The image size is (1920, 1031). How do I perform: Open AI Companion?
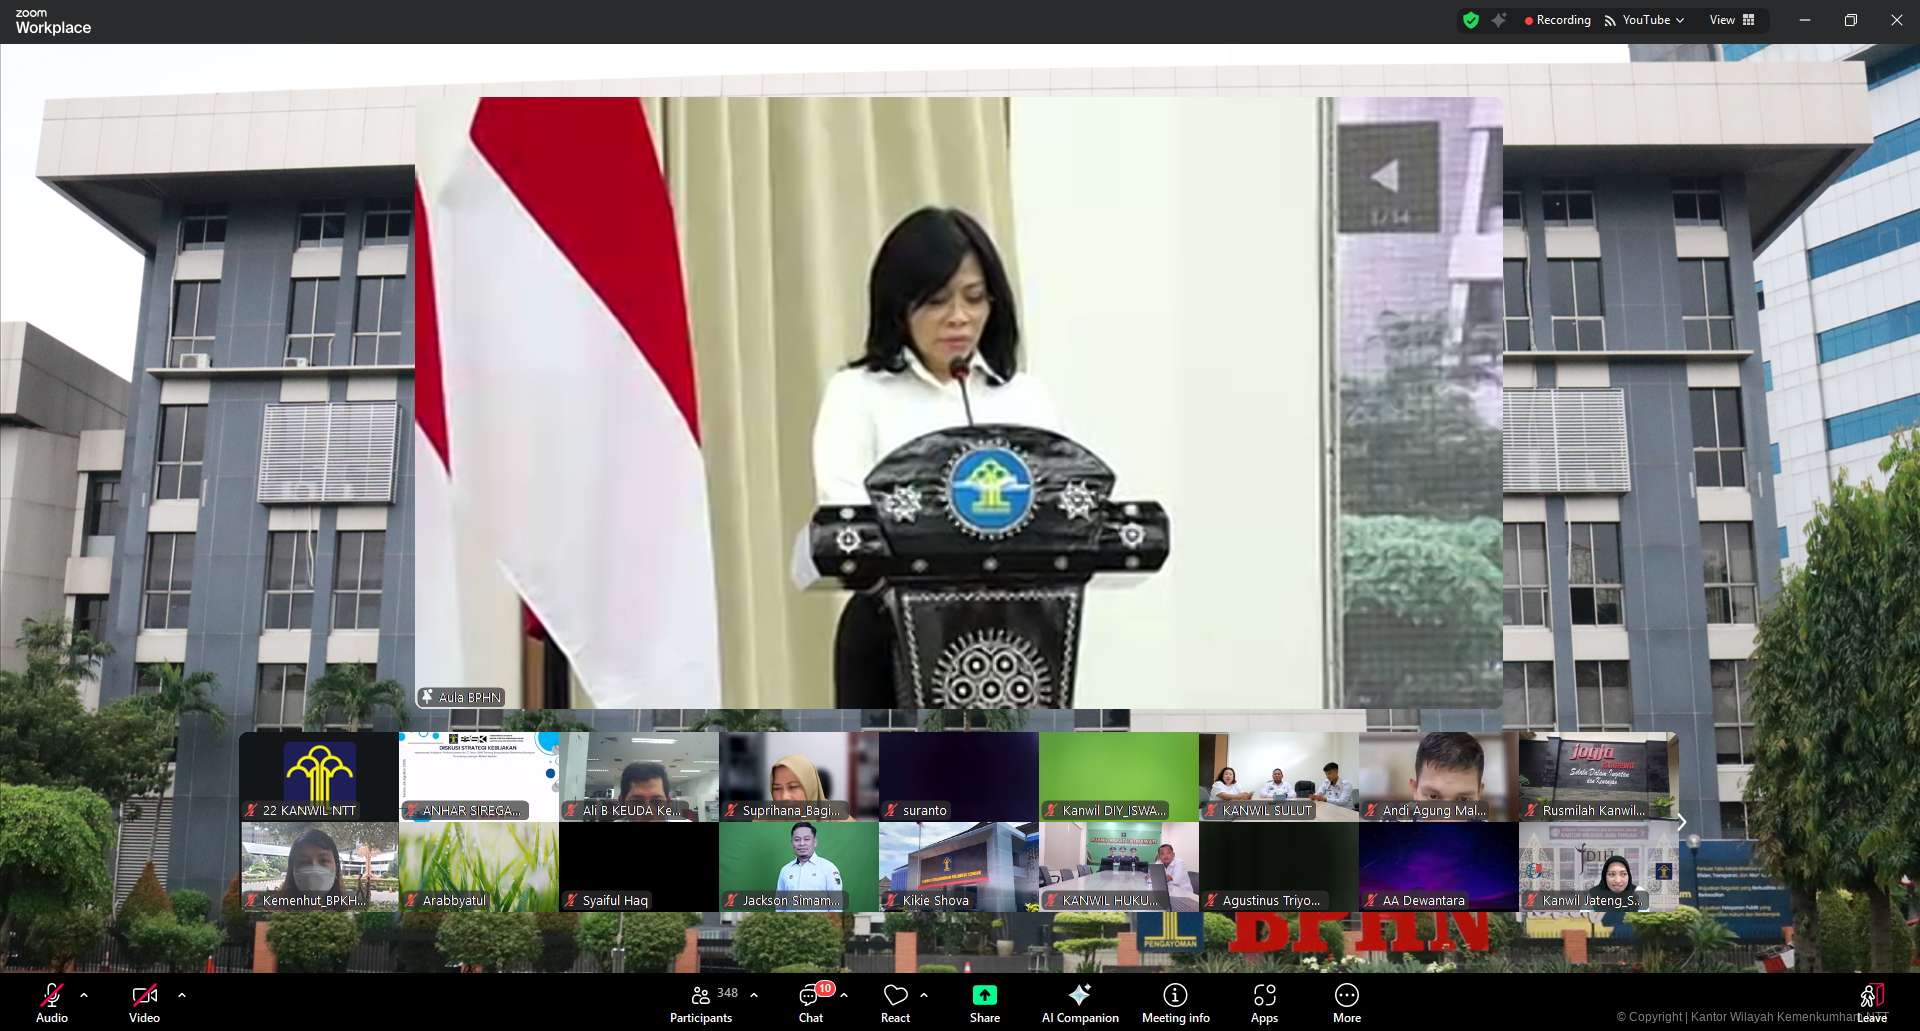(1080, 1003)
